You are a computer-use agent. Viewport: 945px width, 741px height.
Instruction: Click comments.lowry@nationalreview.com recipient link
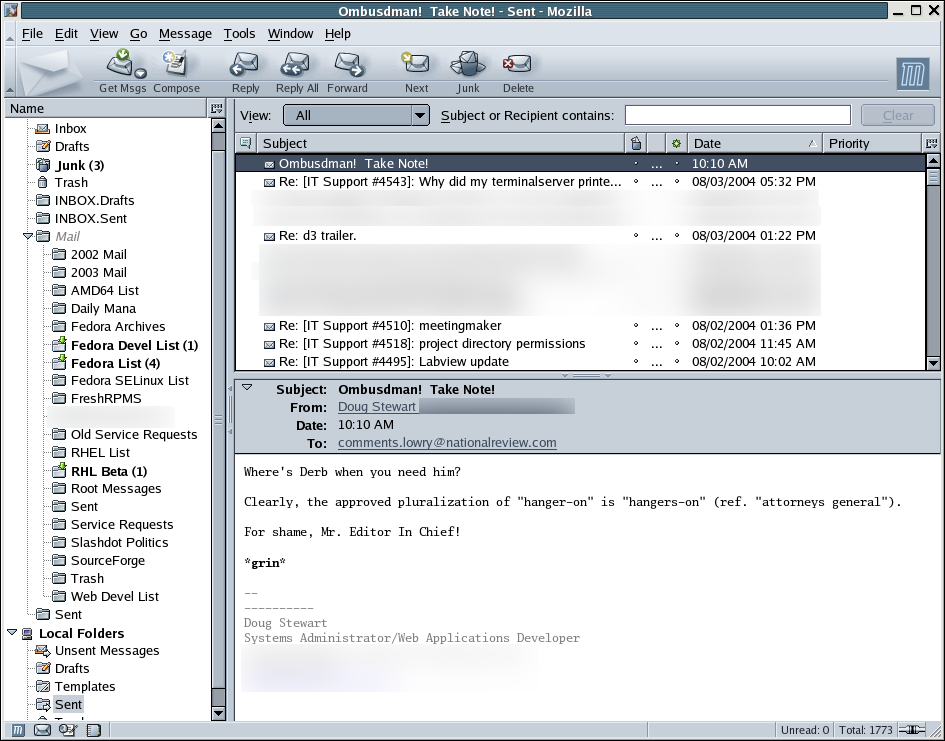447,443
